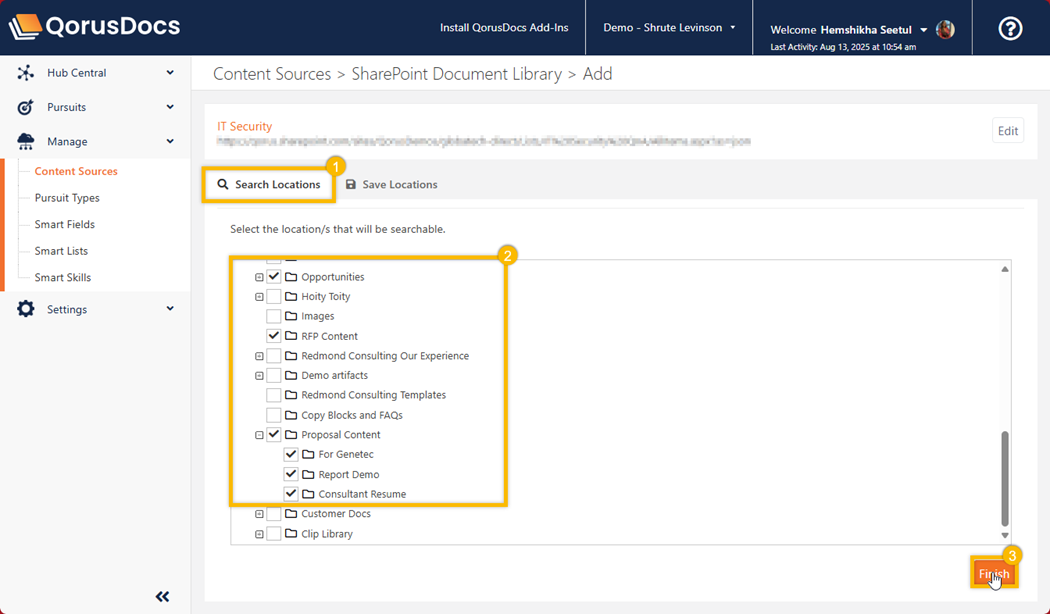Enable the Images folder checkbox
The width and height of the screenshot is (1050, 614).
click(x=274, y=316)
